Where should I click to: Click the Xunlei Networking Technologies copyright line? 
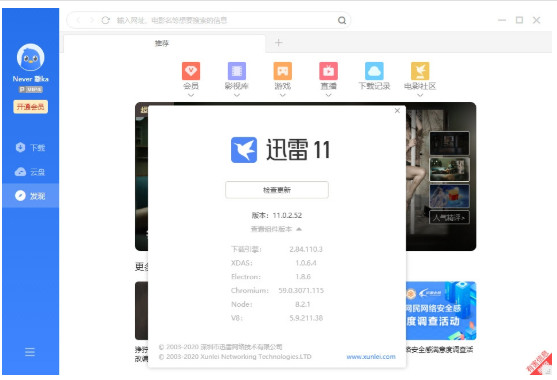coord(235,357)
